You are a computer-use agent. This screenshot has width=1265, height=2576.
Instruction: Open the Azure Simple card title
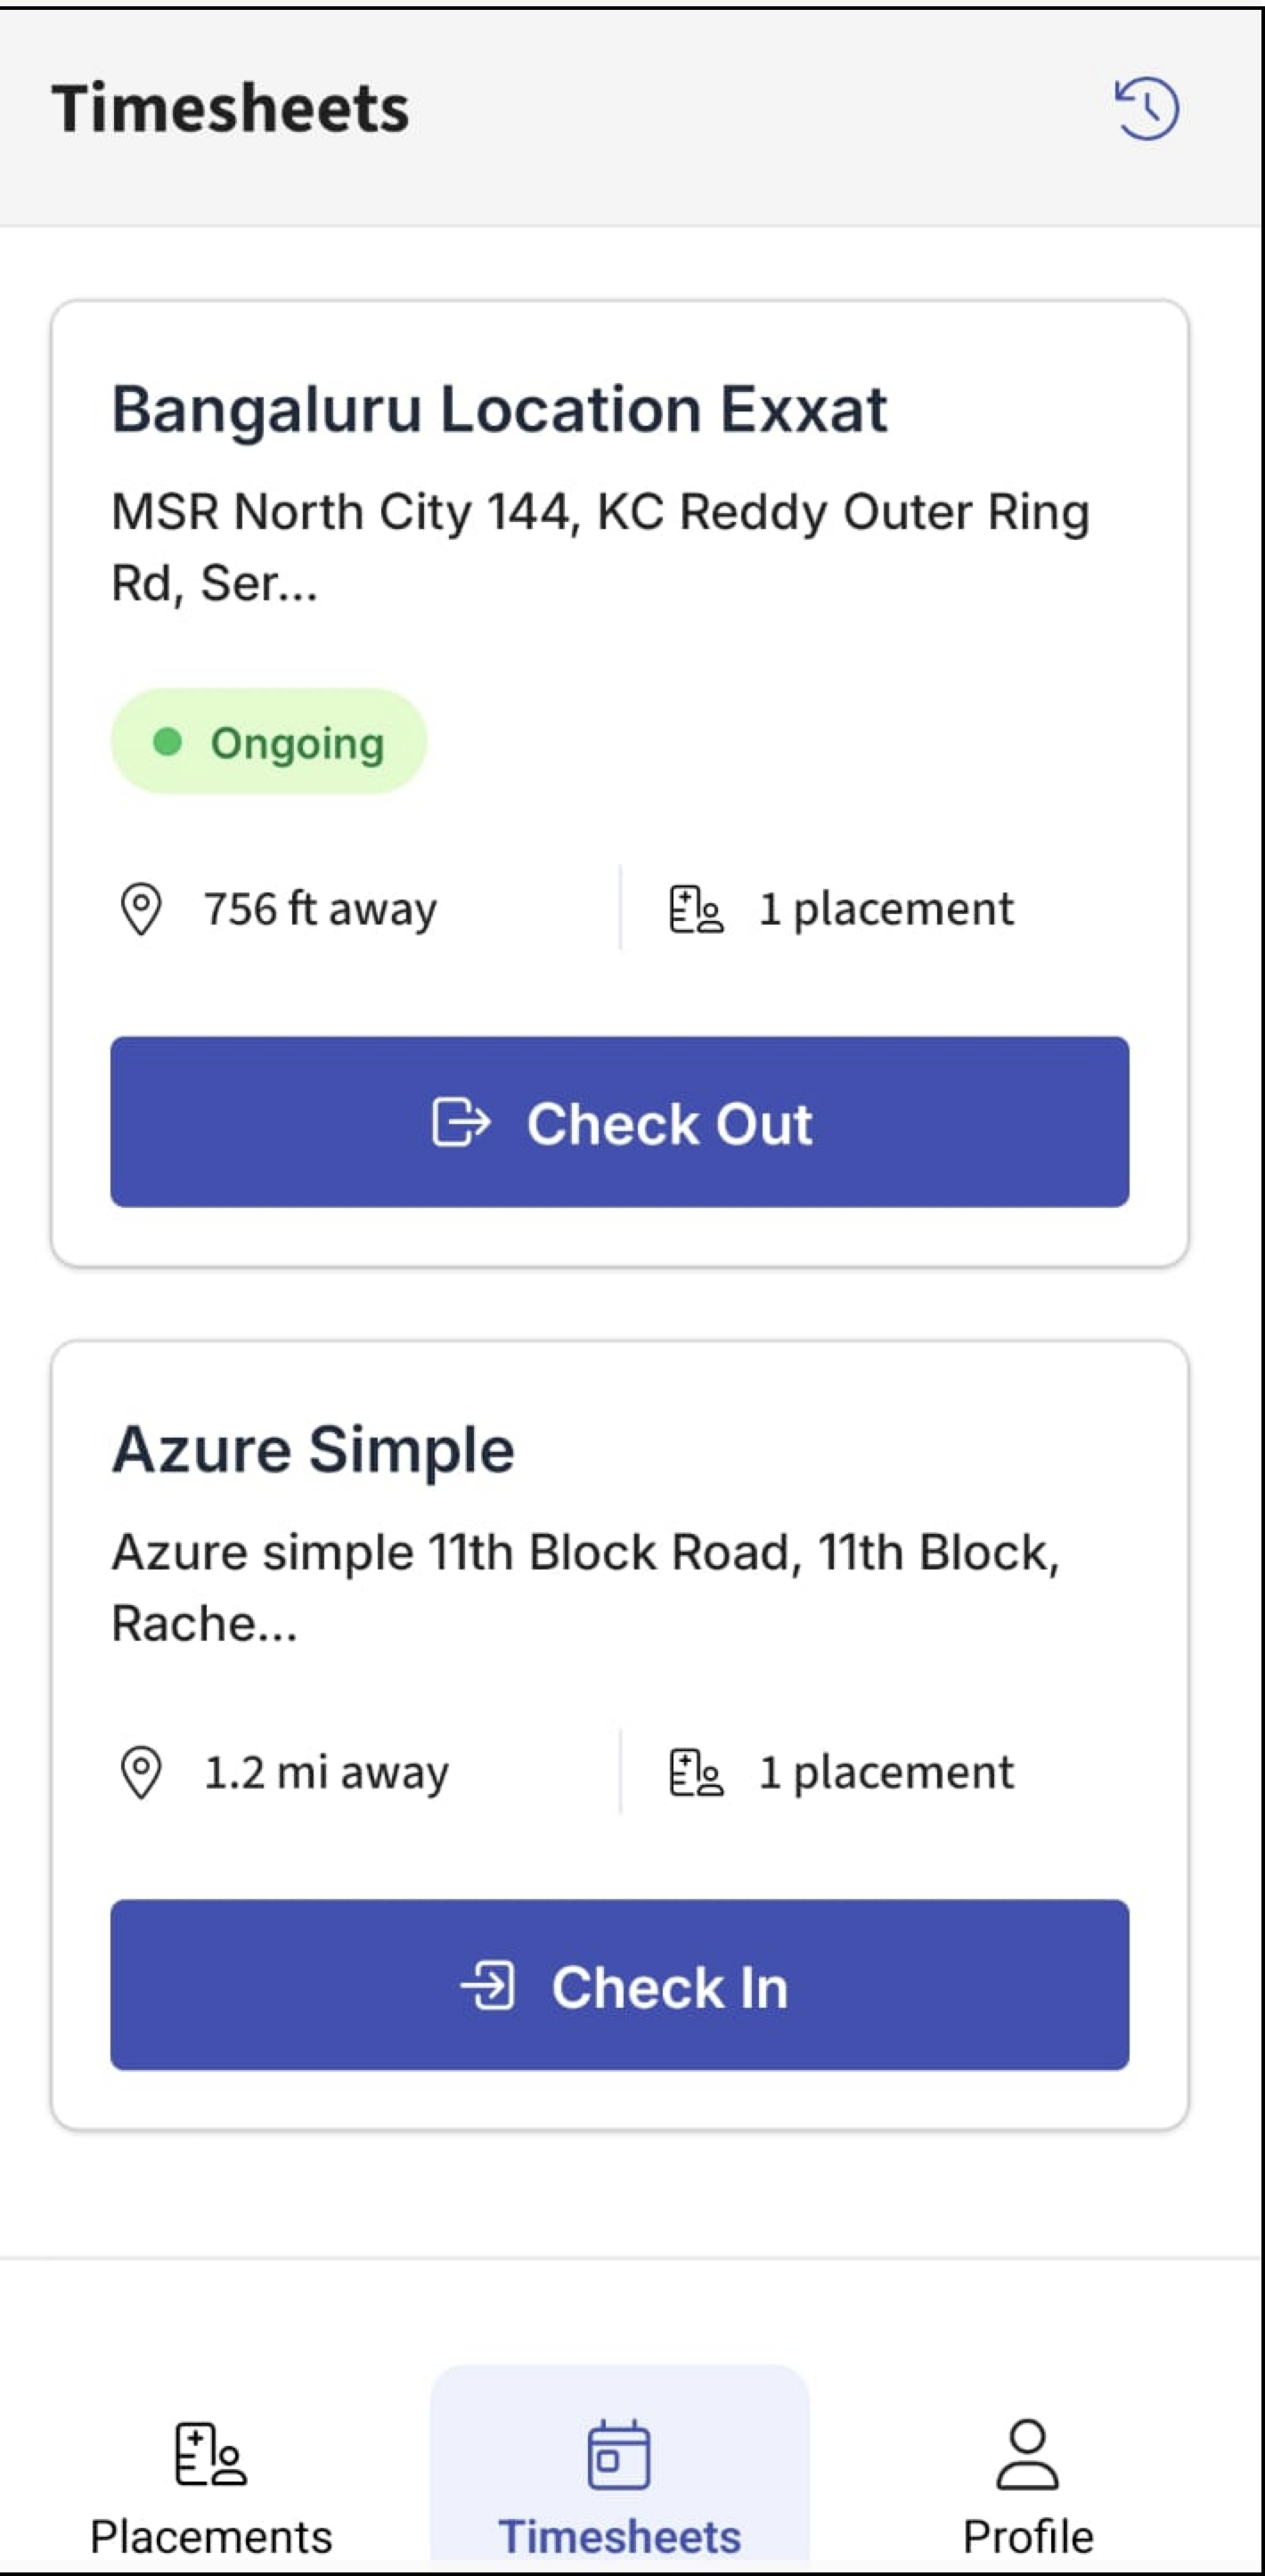[313, 1450]
